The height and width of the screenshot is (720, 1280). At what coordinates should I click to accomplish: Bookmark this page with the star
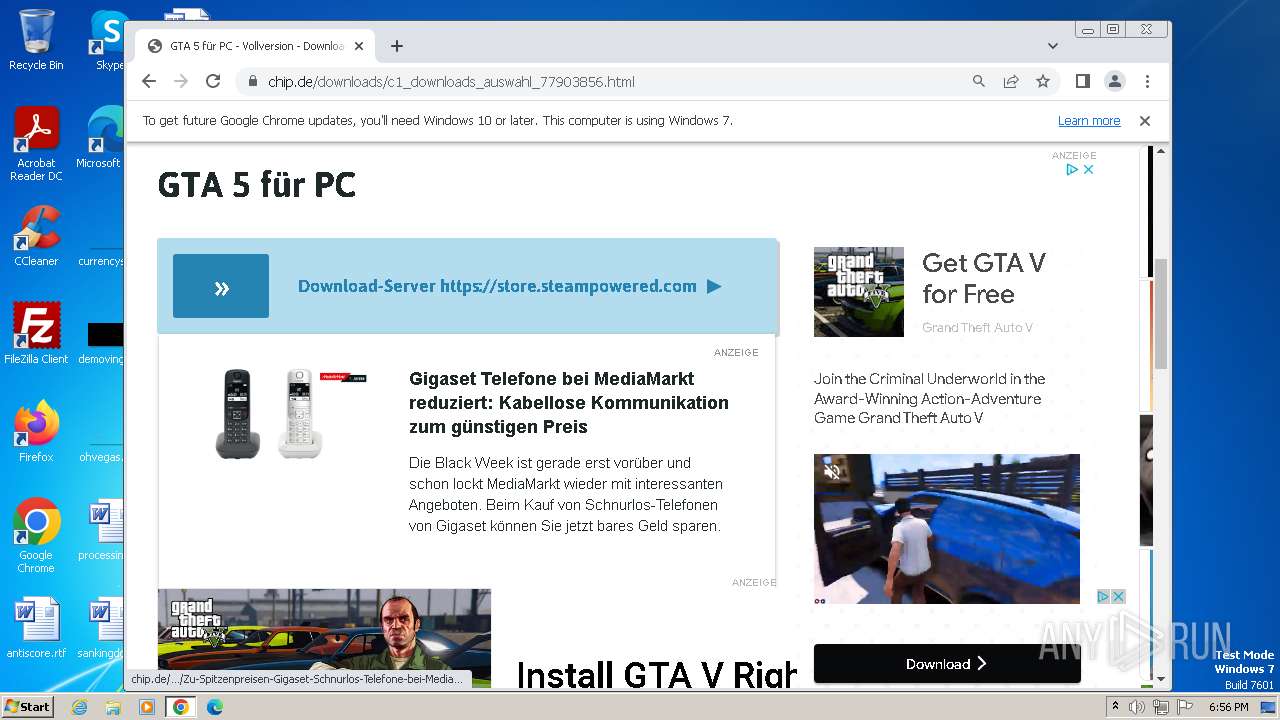tap(1043, 81)
